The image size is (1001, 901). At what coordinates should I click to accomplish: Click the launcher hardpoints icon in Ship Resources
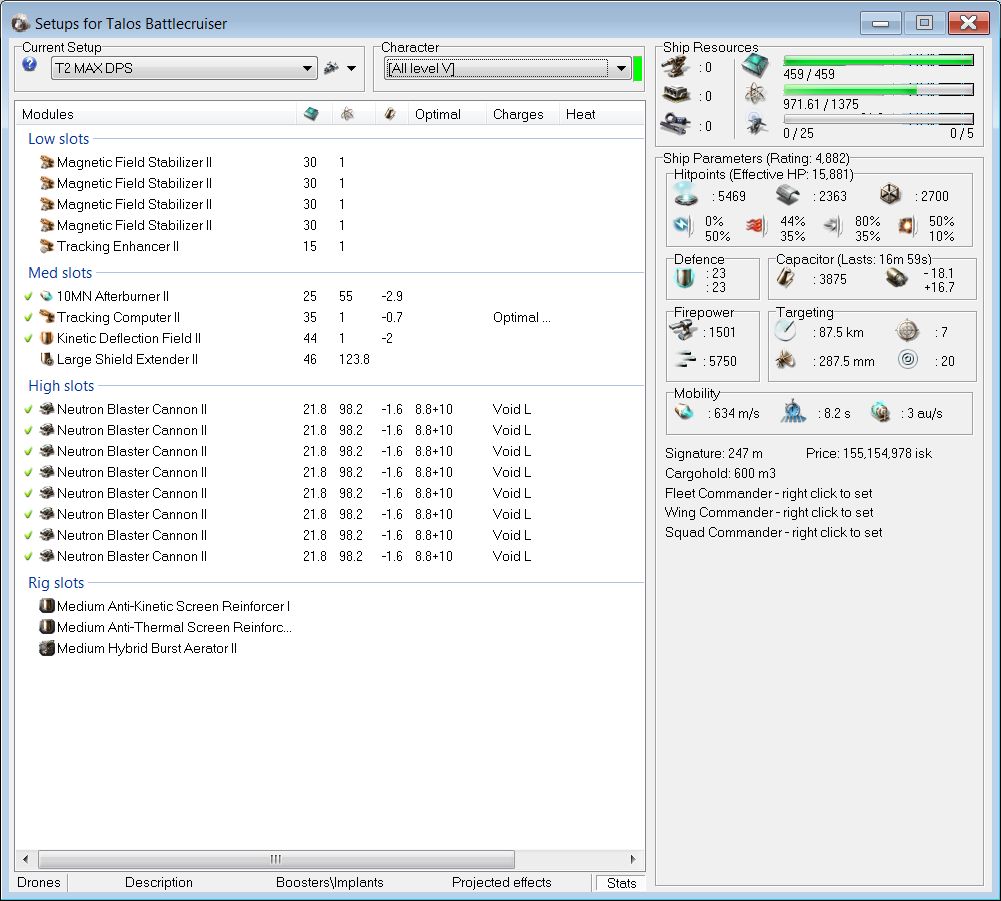pos(675,95)
